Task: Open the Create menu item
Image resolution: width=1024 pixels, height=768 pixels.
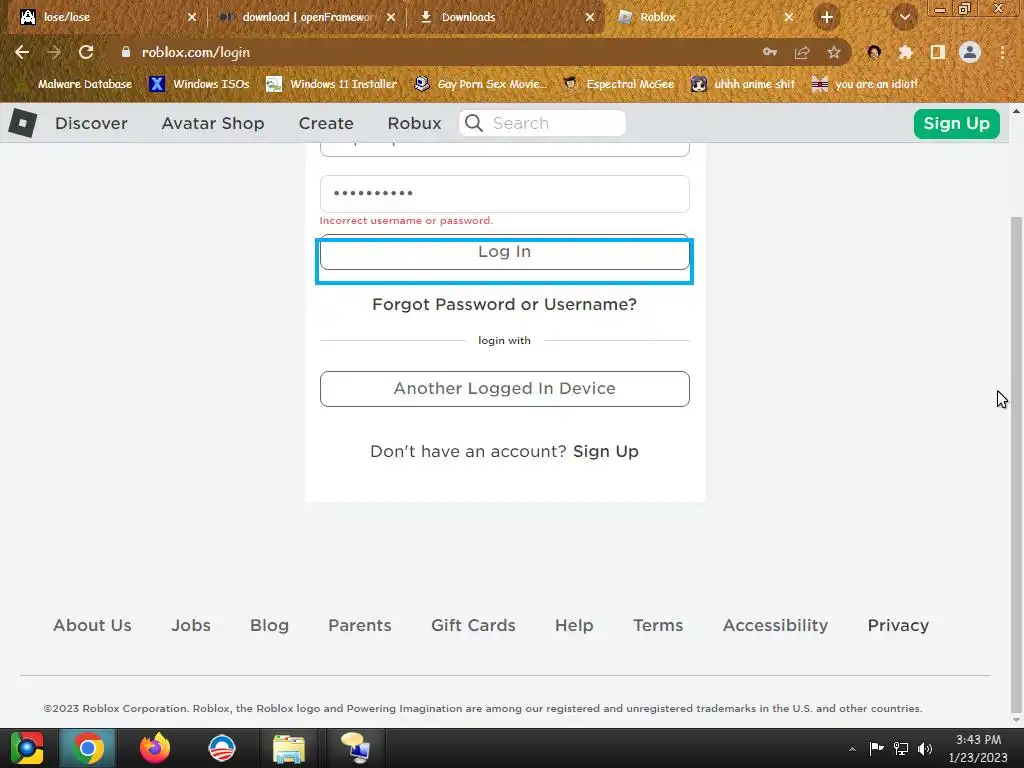Action: 326,123
